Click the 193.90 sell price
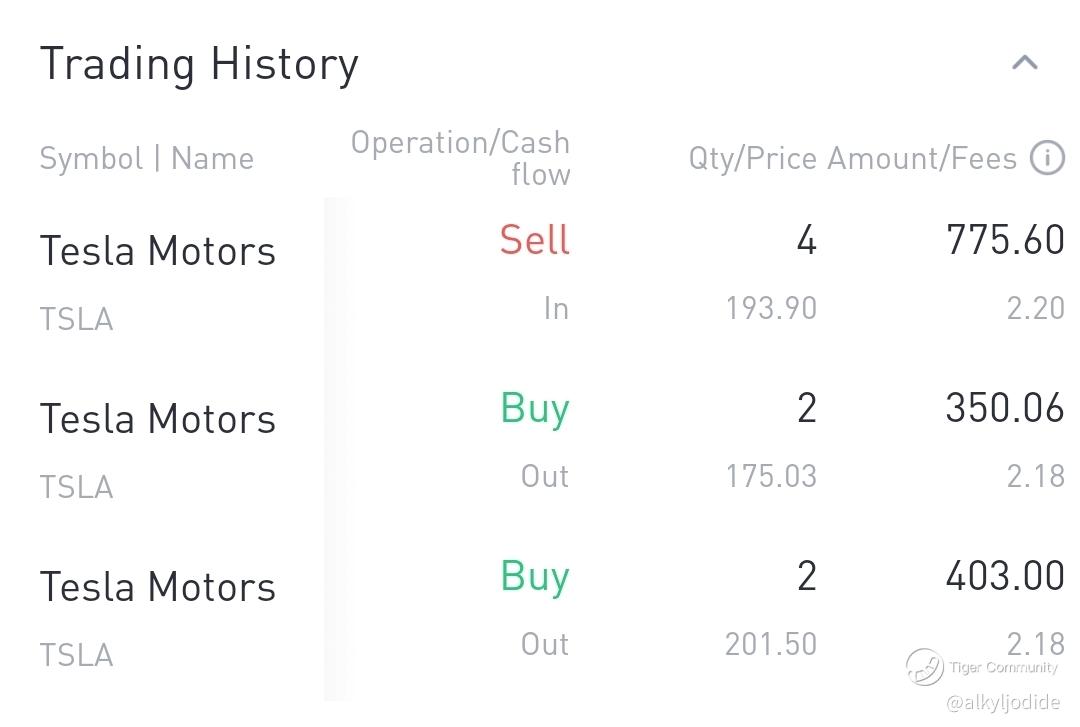This screenshot has width=1080, height=727. coord(771,308)
